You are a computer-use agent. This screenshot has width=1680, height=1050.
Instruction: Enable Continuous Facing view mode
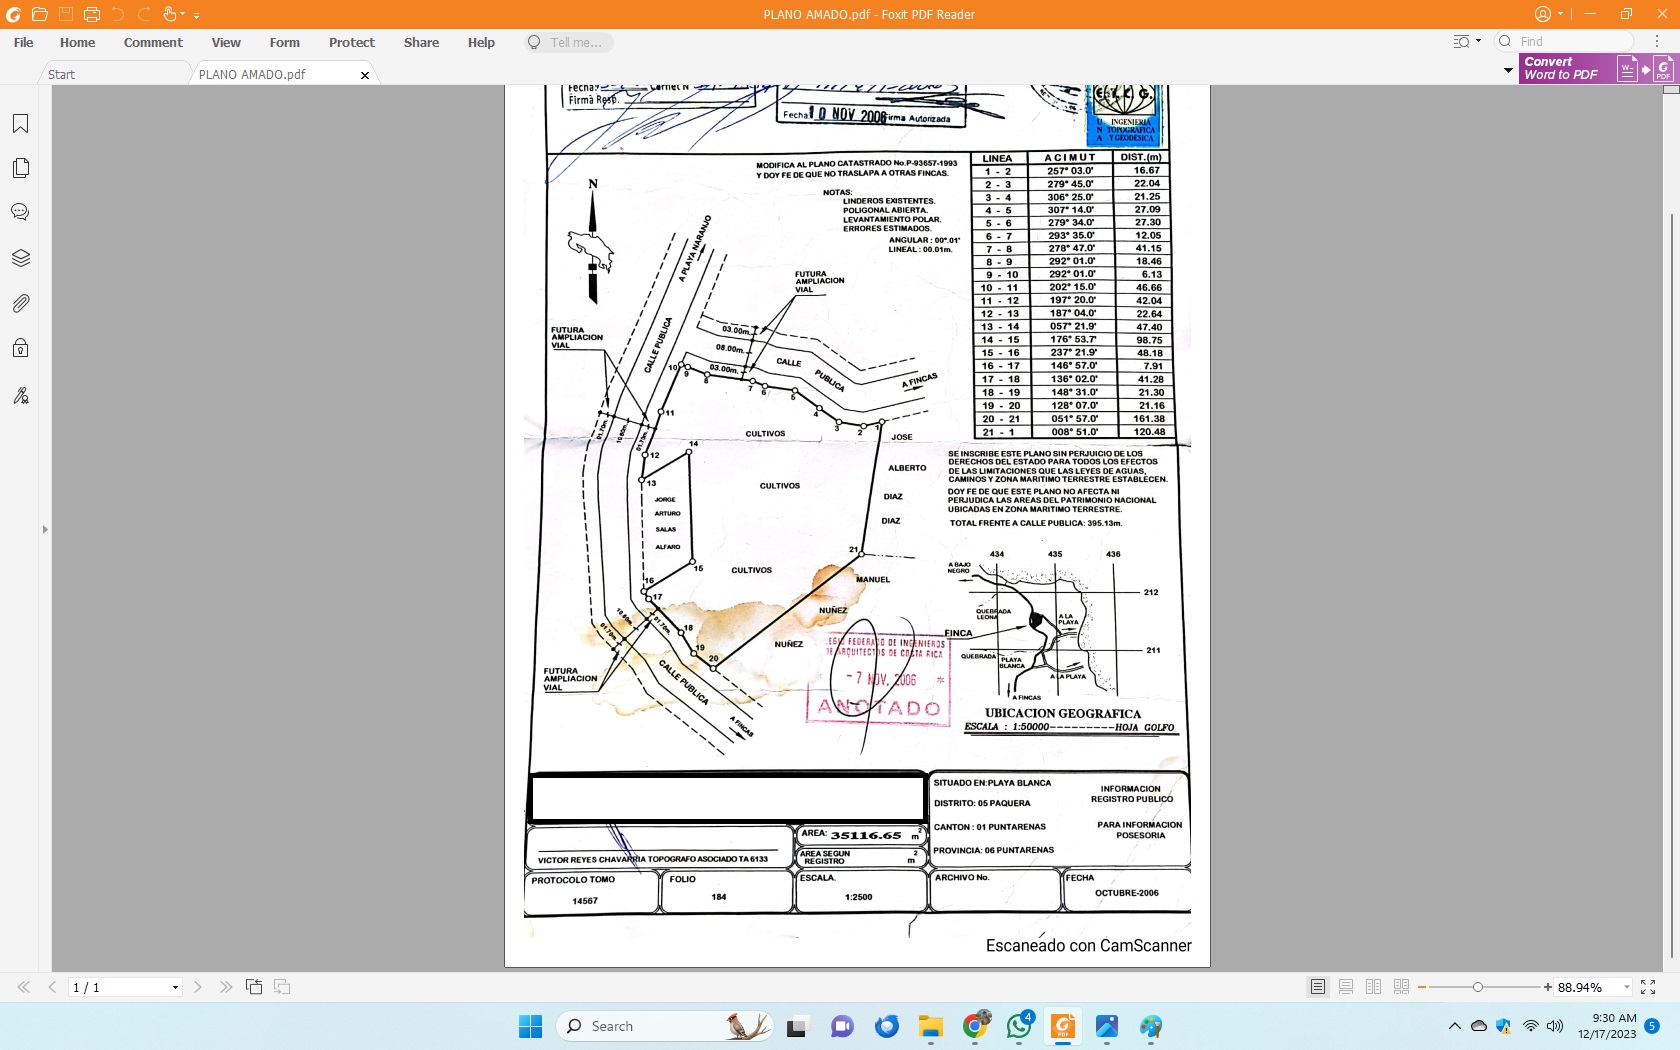click(1401, 986)
